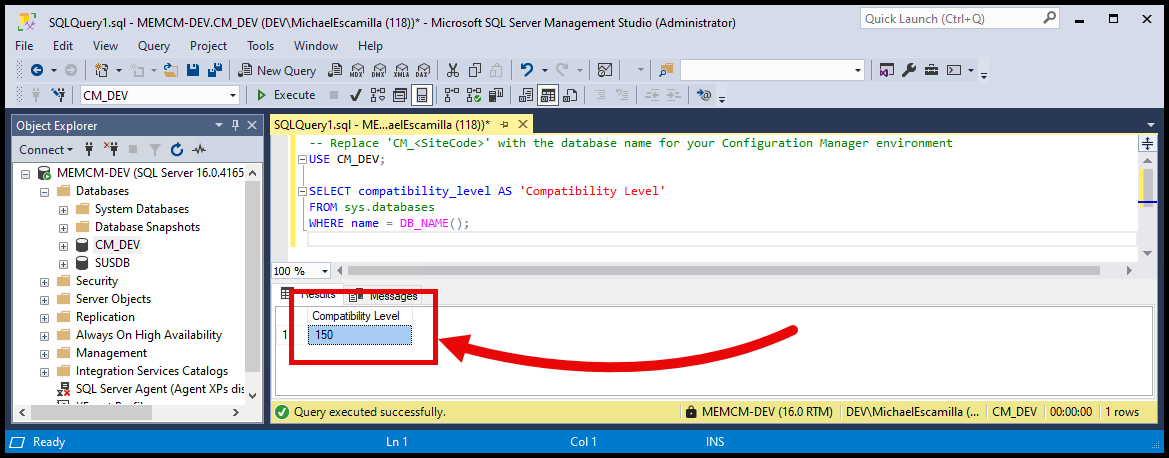This screenshot has width=1169, height=458.
Task: Open the Activity Monitor icon
Action: pyautogui.click(x=605, y=70)
